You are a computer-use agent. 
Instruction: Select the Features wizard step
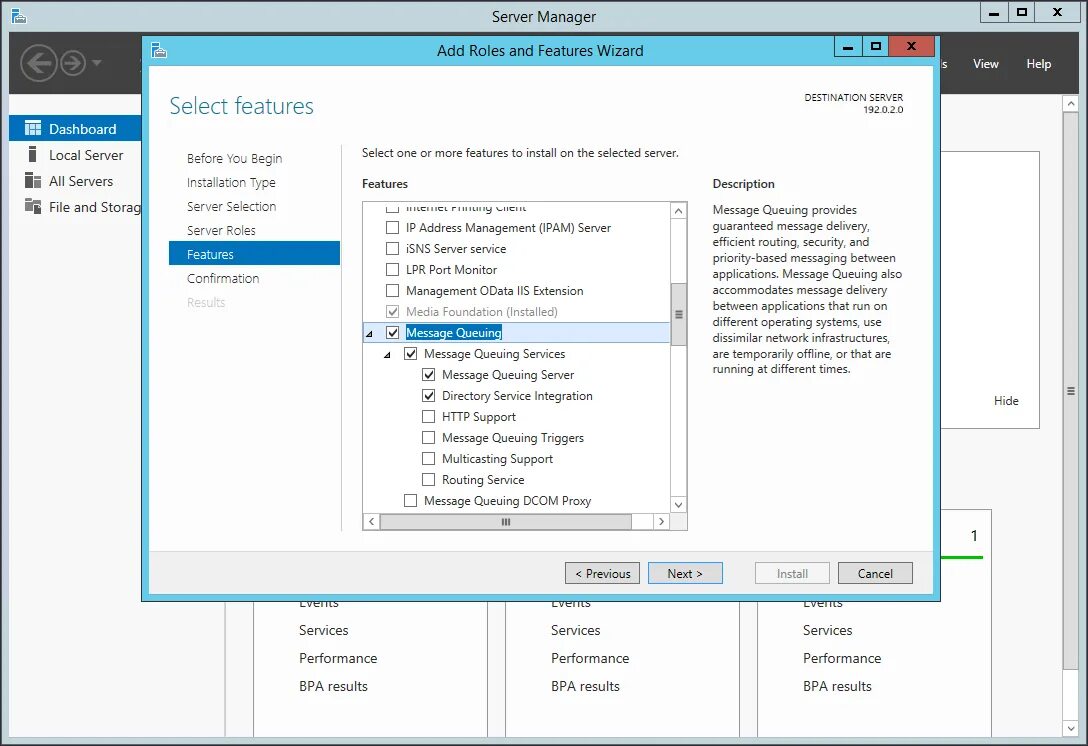[x=255, y=253]
